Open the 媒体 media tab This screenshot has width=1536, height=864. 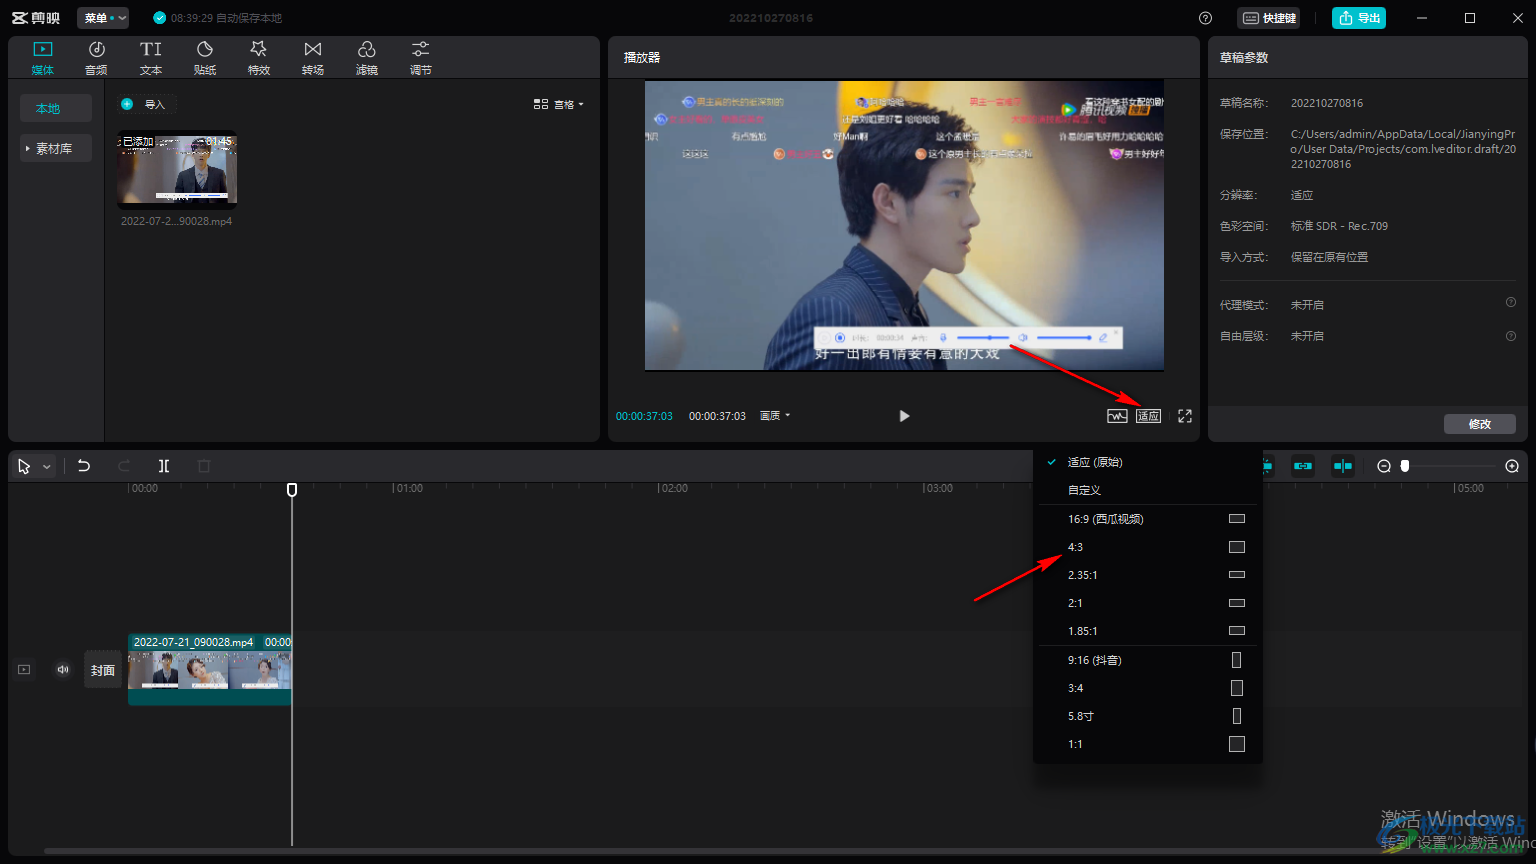pyautogui.click(x=43, y=58)
